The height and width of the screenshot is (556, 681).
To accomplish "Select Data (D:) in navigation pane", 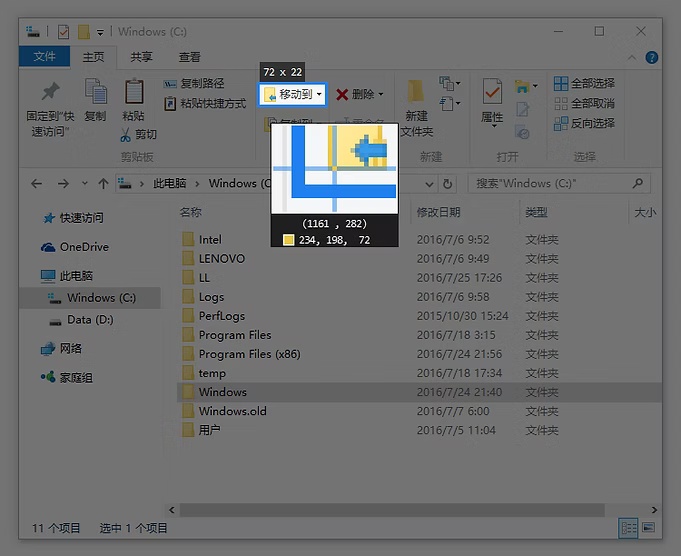I will pos(89,320).
